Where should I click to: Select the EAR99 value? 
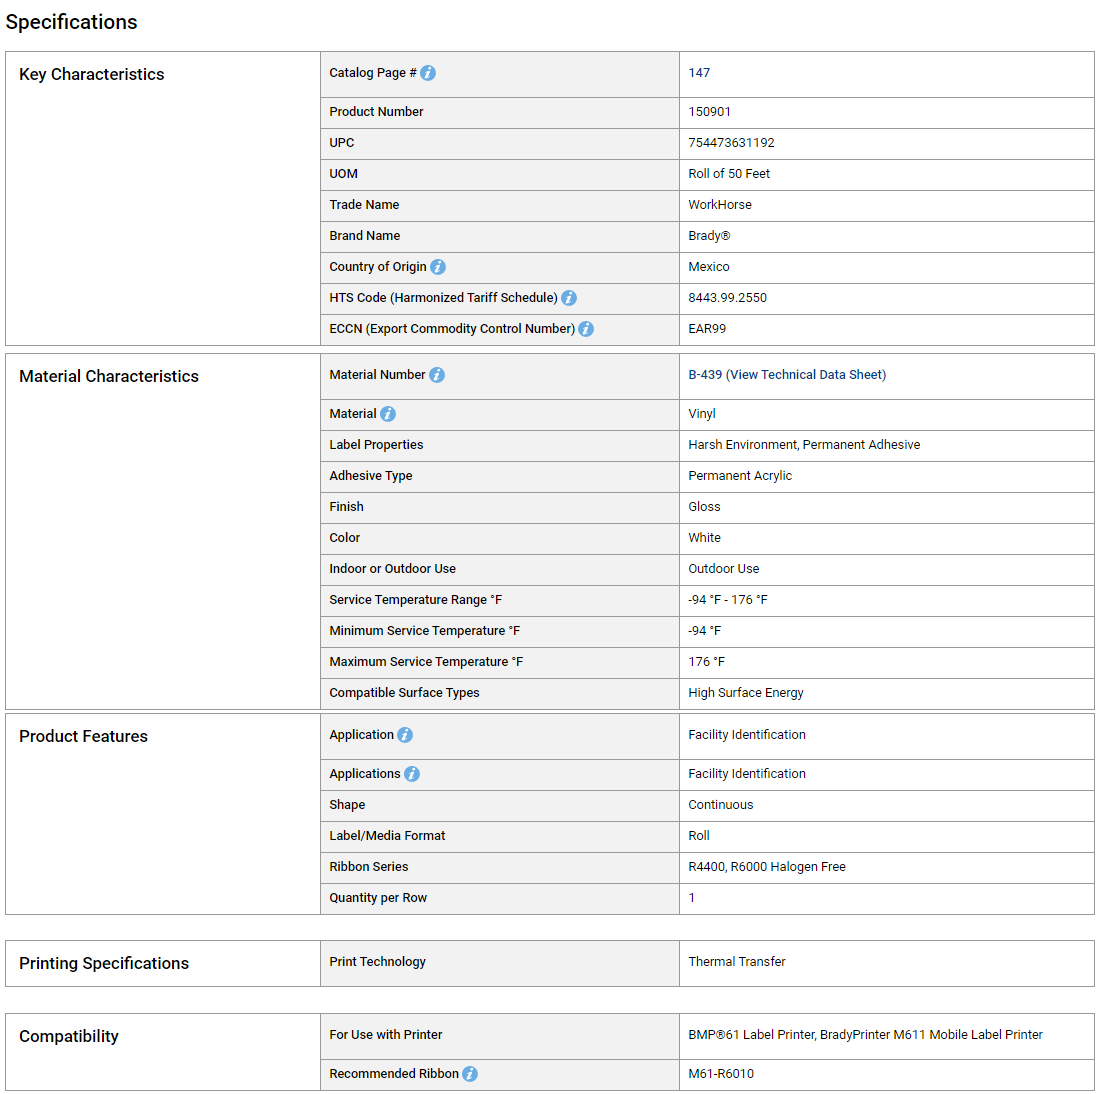707,329
